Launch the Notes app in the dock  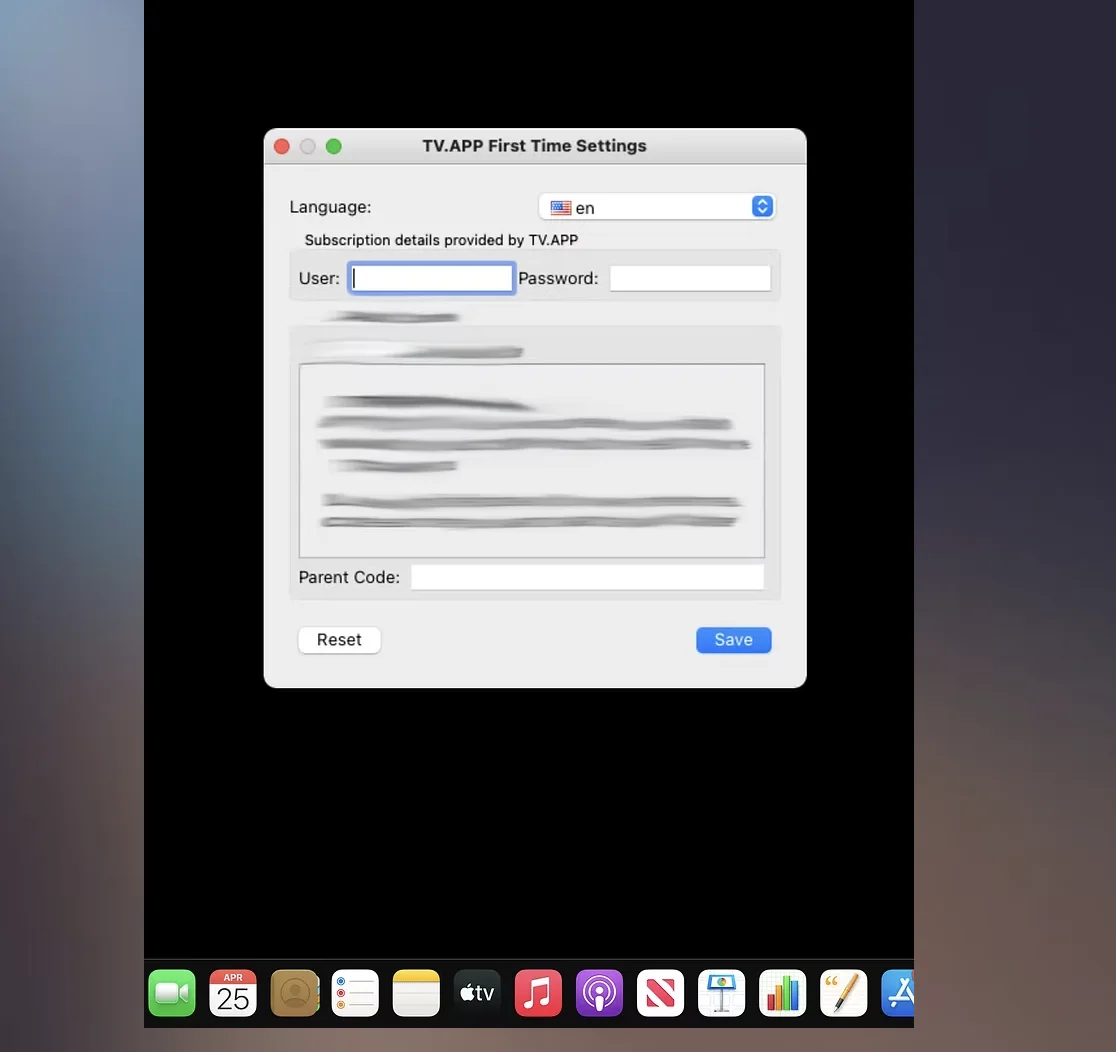click(416, 993)
